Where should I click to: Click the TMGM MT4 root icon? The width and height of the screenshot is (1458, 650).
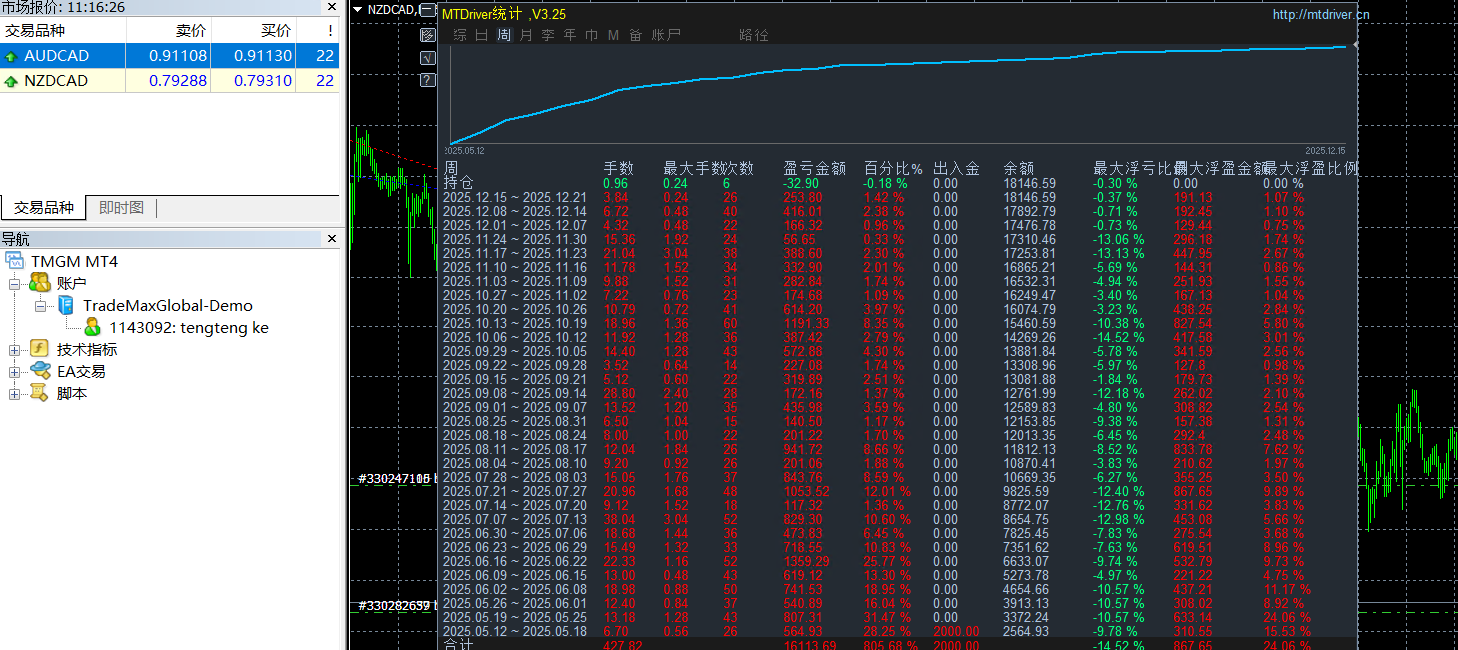click(x=15, y=262)
